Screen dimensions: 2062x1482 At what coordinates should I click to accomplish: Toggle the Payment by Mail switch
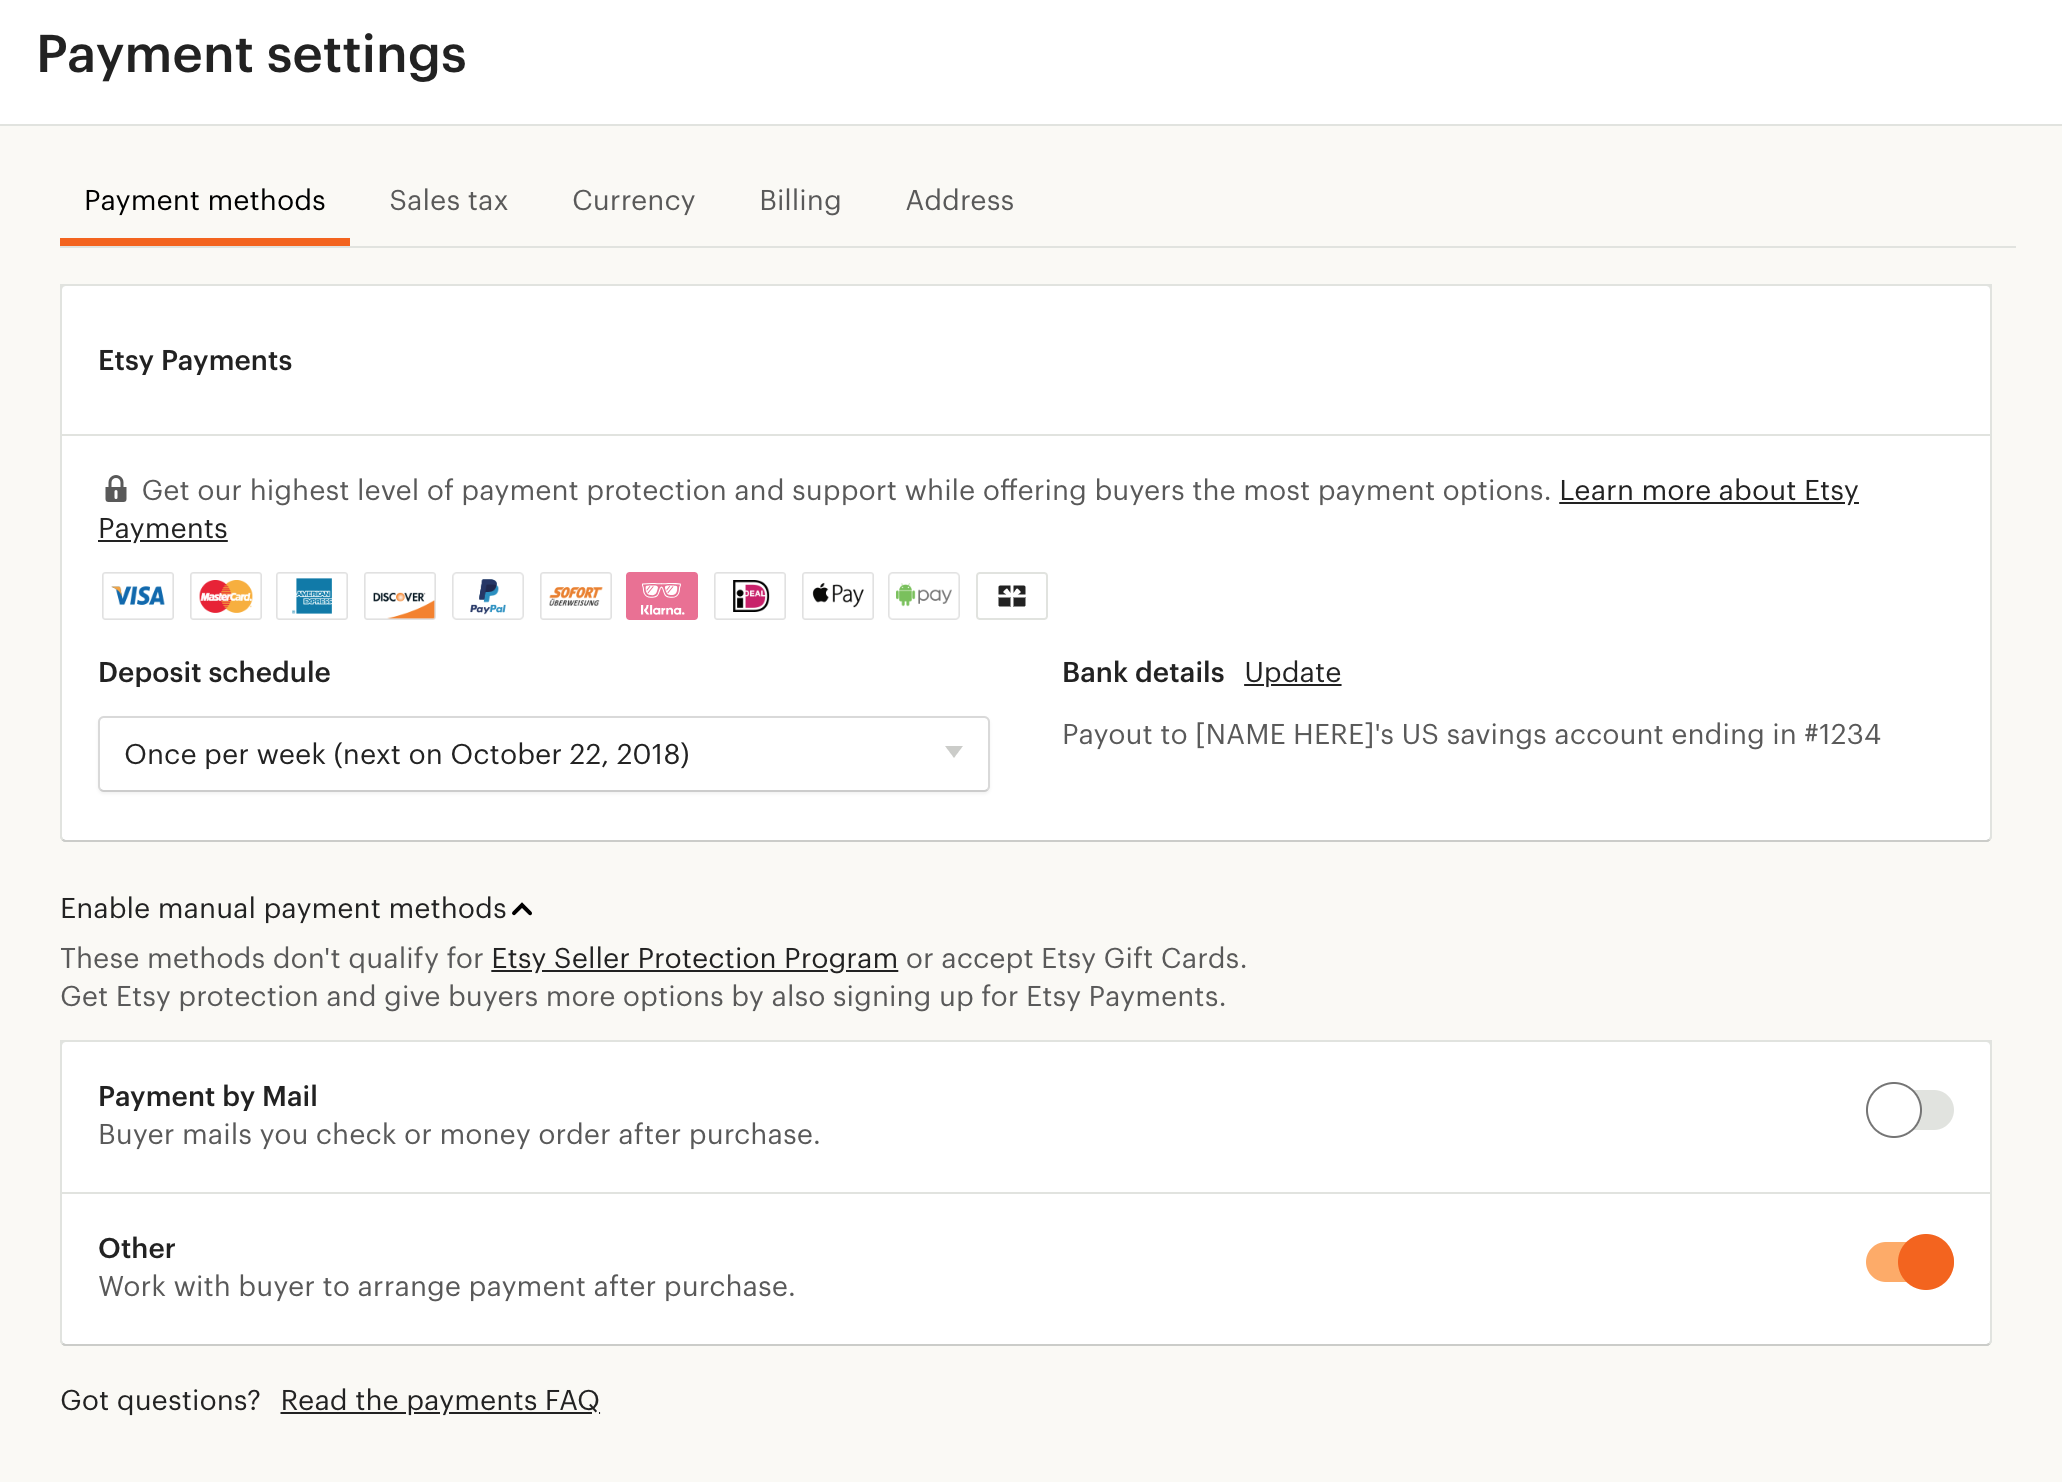point(1908,1109)
